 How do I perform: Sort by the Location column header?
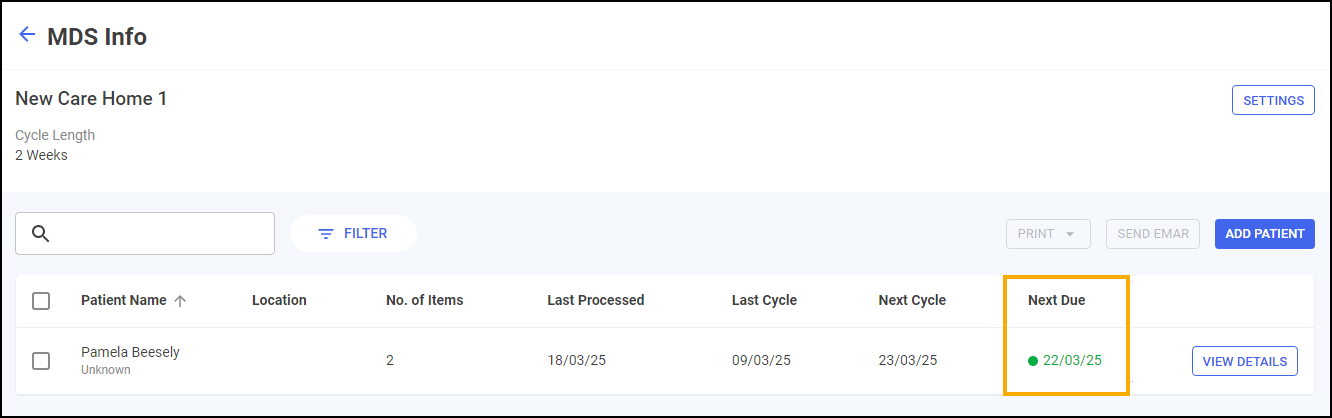click(x=279, y=300)
